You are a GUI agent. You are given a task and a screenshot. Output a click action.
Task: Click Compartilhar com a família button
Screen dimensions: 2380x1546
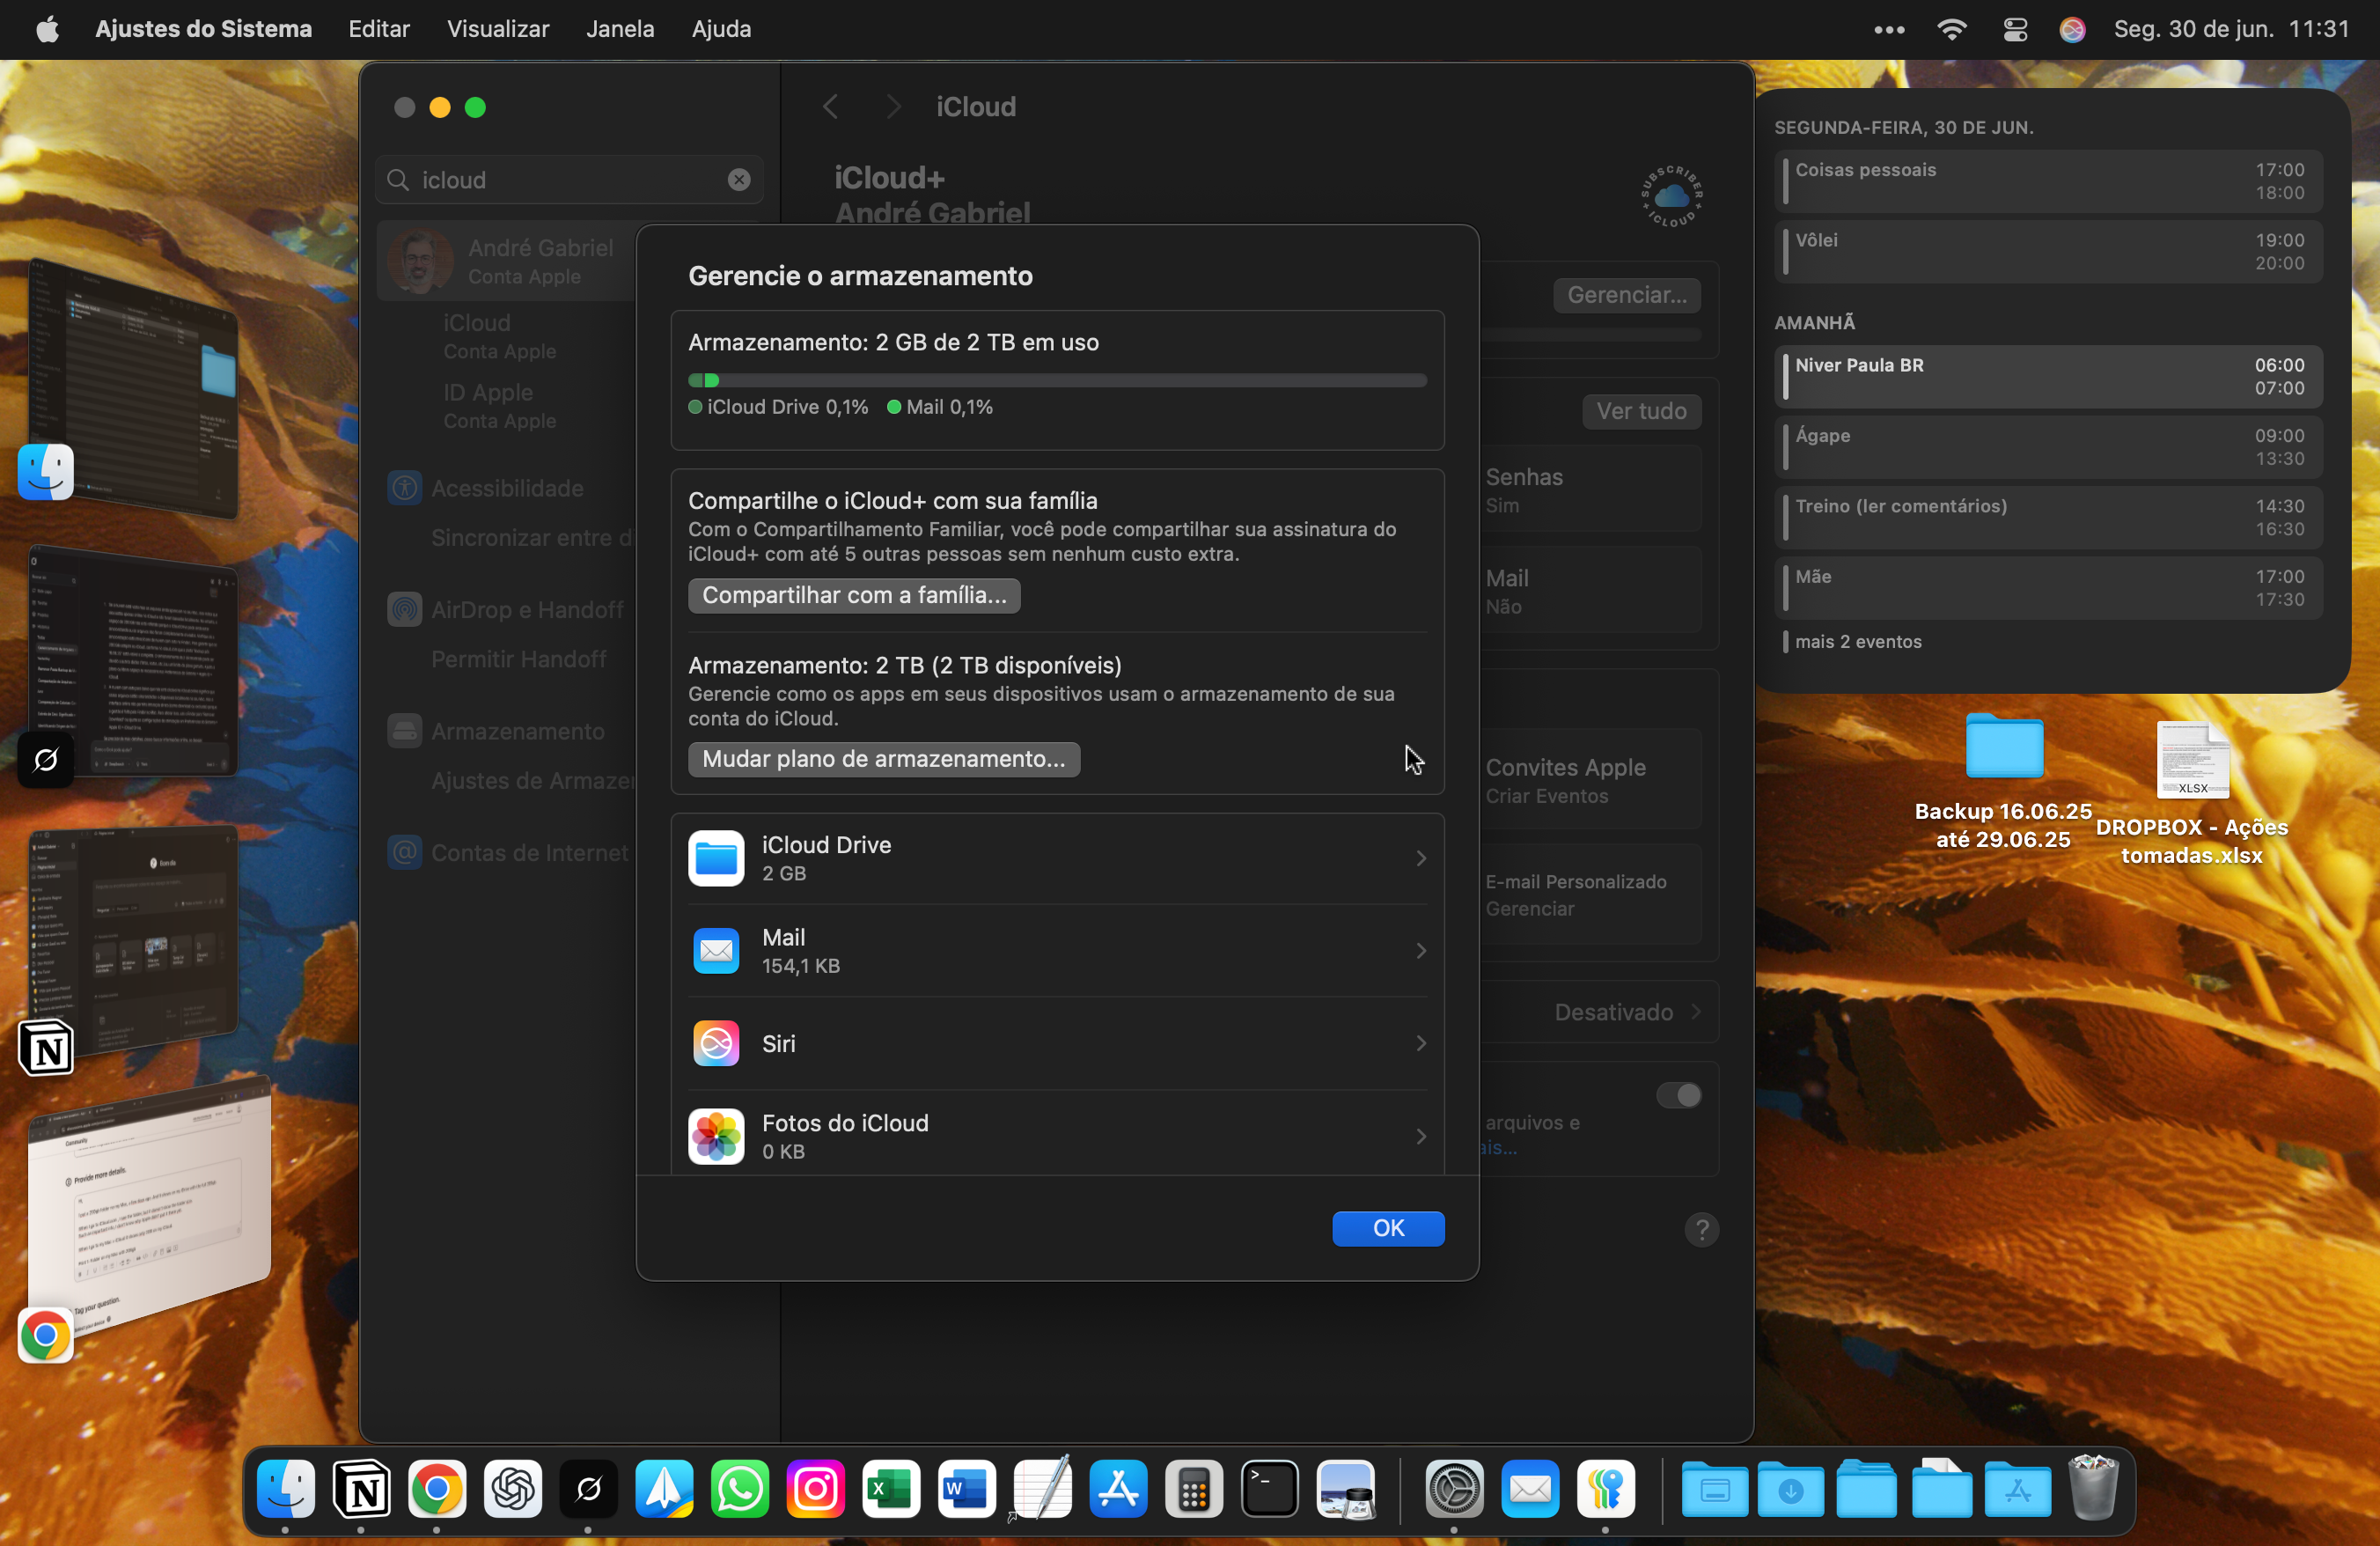[x=854, y=595]
